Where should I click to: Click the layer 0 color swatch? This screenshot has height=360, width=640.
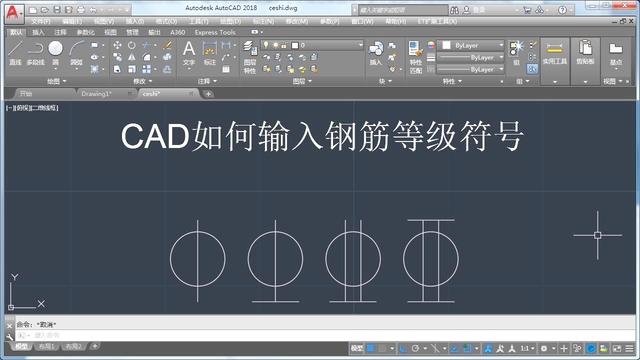295,45
